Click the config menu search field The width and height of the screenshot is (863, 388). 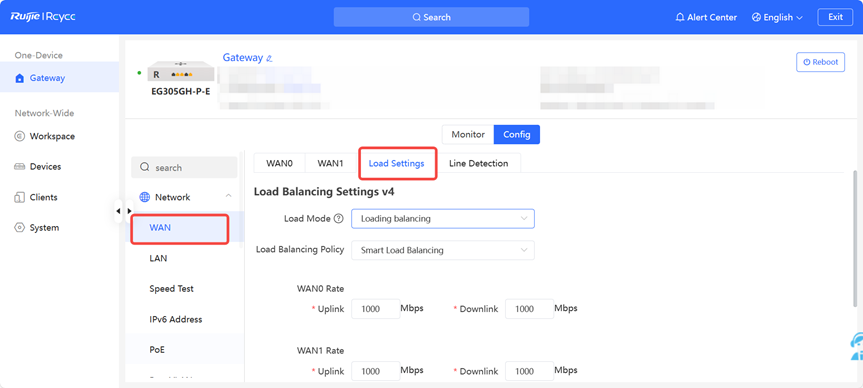pos(184,167)
